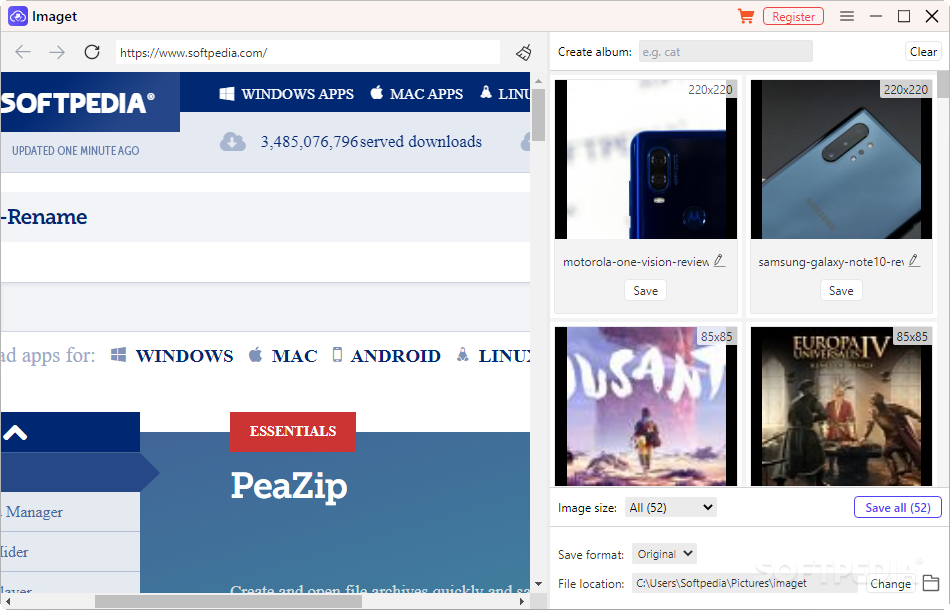Open the Save format Original dropdown

pyautogui.click(x=665, y=554)
